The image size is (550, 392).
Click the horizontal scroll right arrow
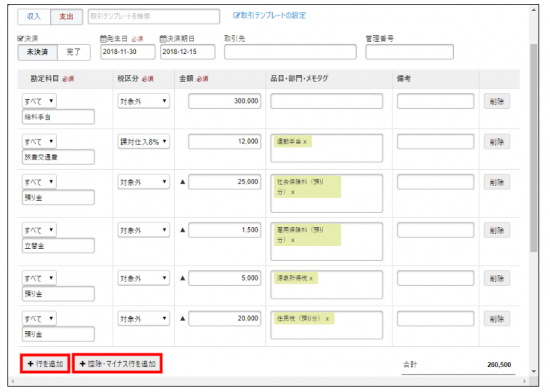(525, 381)
